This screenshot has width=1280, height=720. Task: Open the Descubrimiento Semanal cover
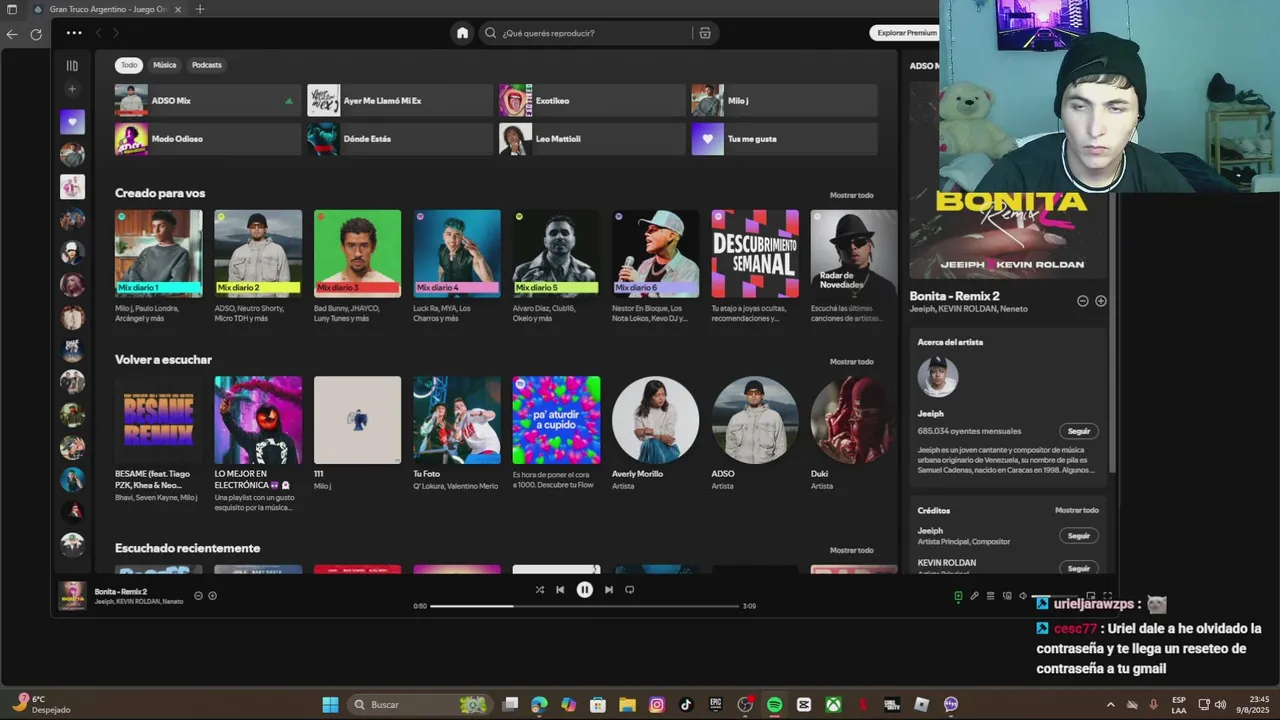coord(755,253)
